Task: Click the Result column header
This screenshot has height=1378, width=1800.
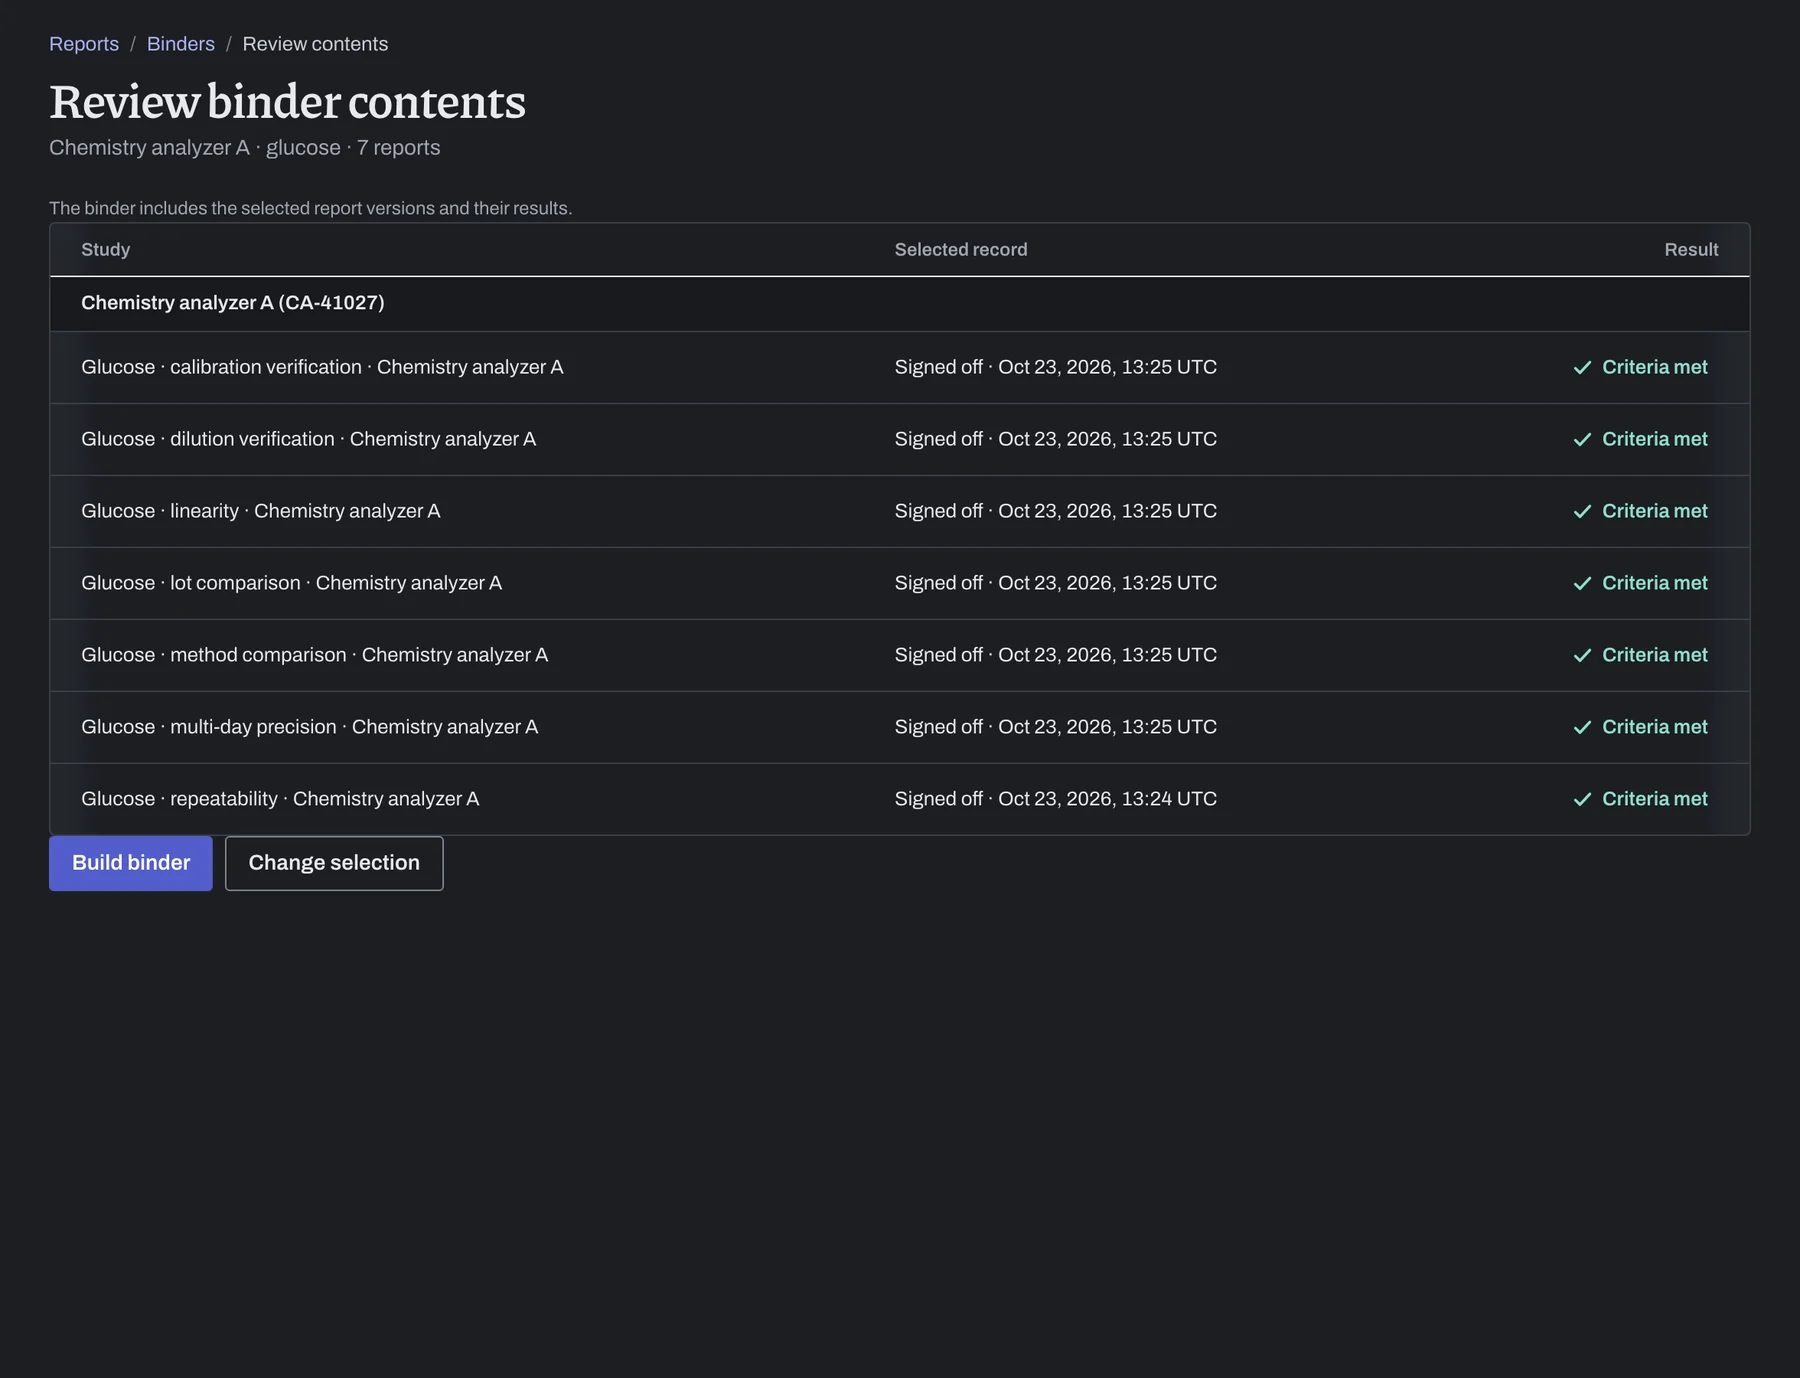Action: tap(1691, 250)
